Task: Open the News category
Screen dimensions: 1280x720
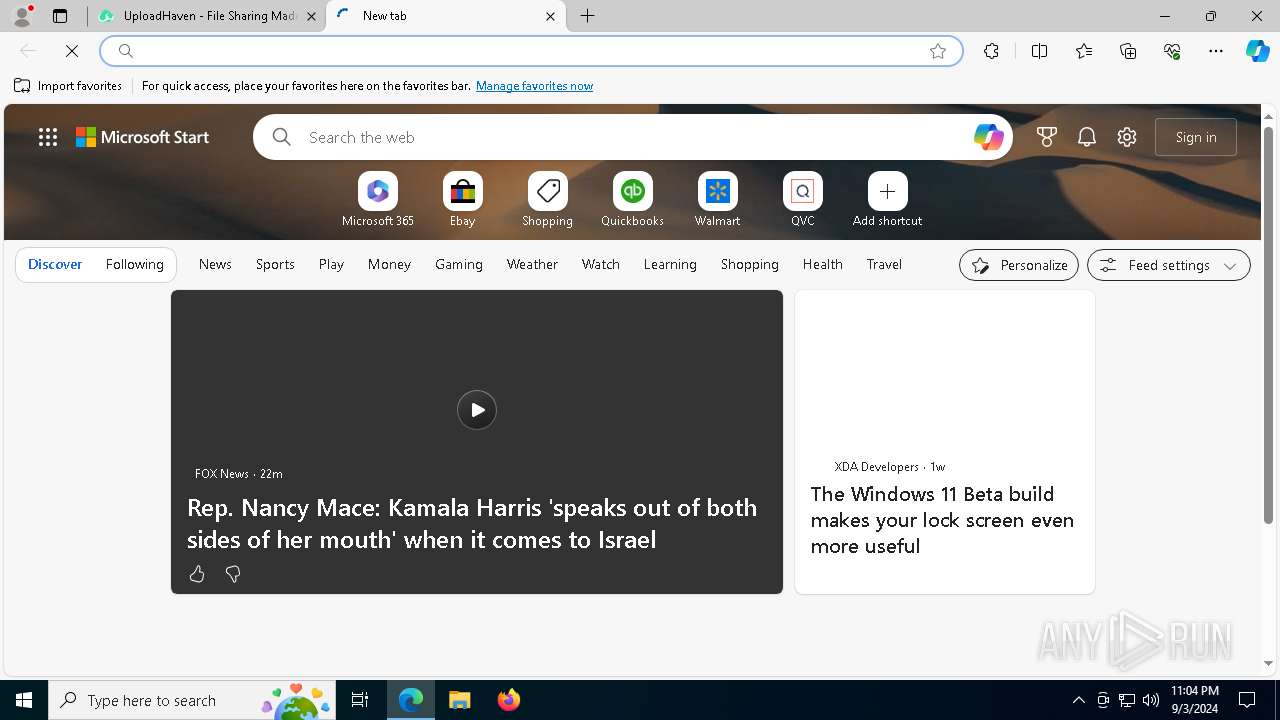Action: [x=215, y=264]
